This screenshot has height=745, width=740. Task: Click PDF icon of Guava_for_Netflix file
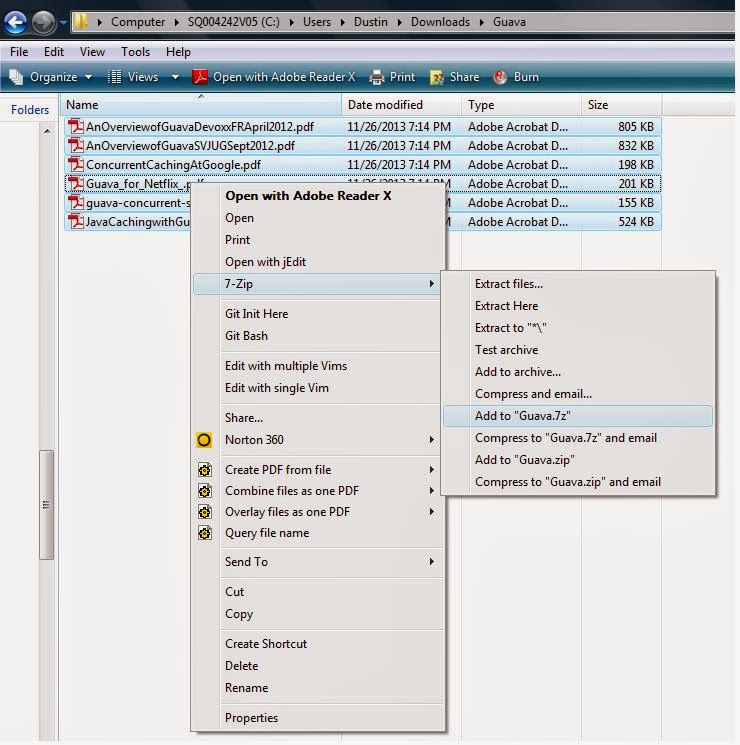(76, 183)
